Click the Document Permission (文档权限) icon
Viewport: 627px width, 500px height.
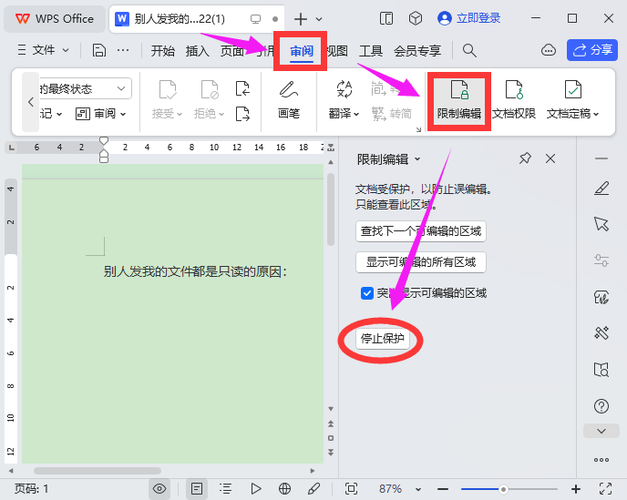514,100
